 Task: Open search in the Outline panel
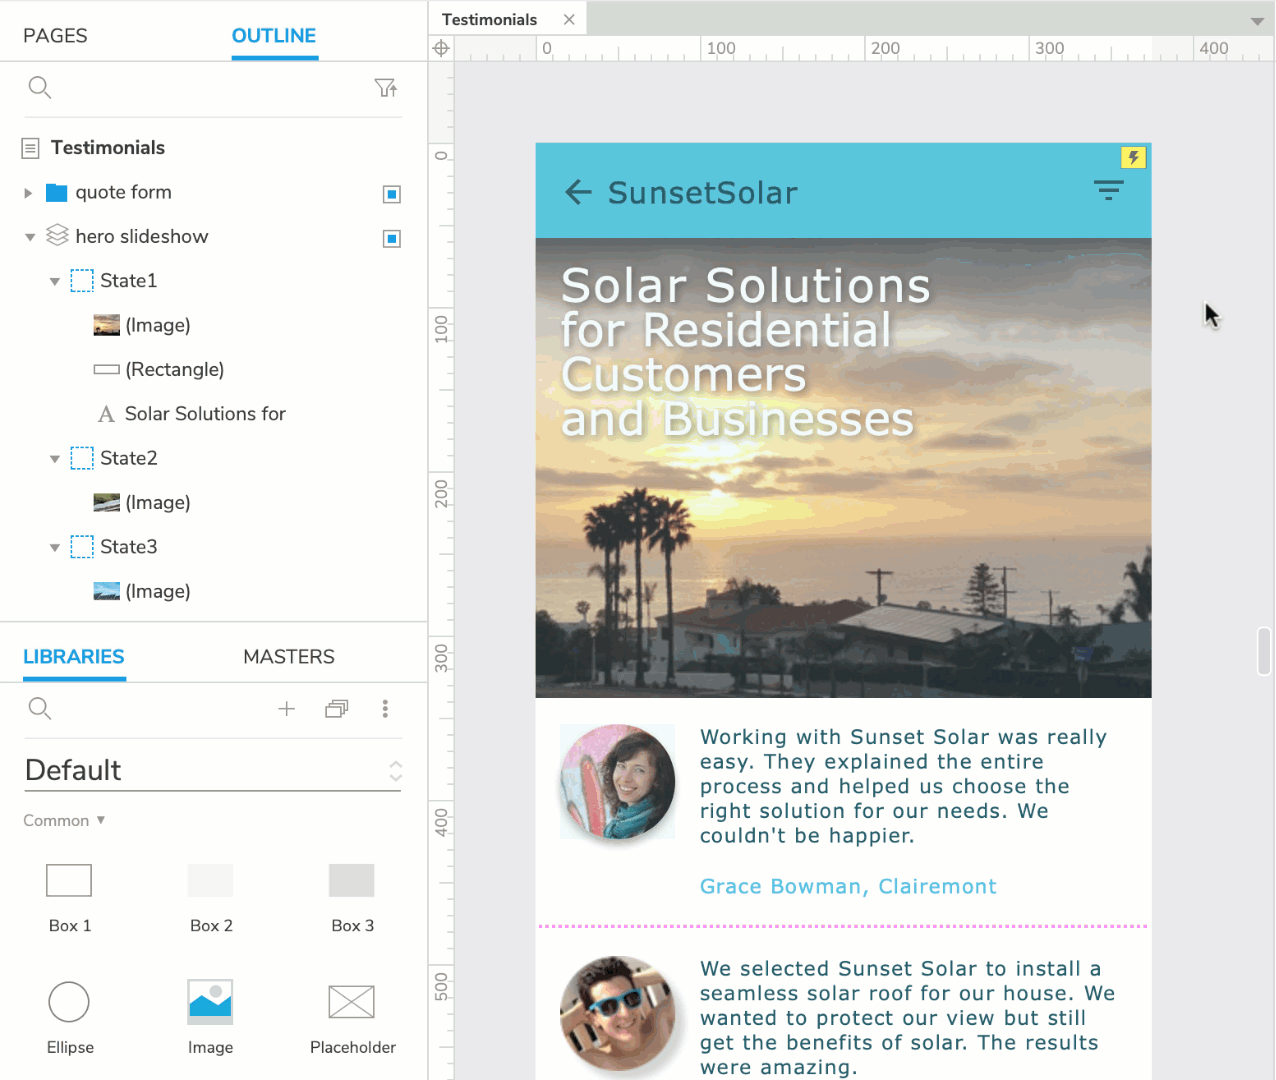tap(40, 87)
